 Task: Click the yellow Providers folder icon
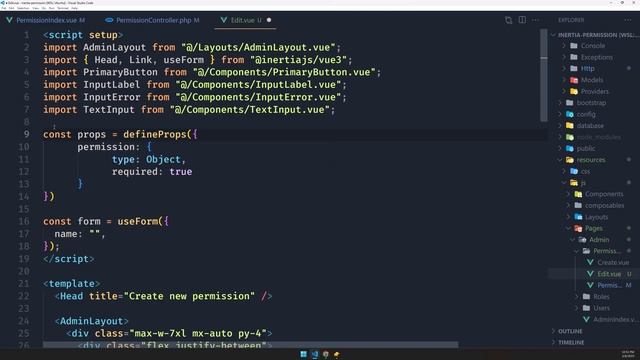pyautogui.click(x=574, y=91)
